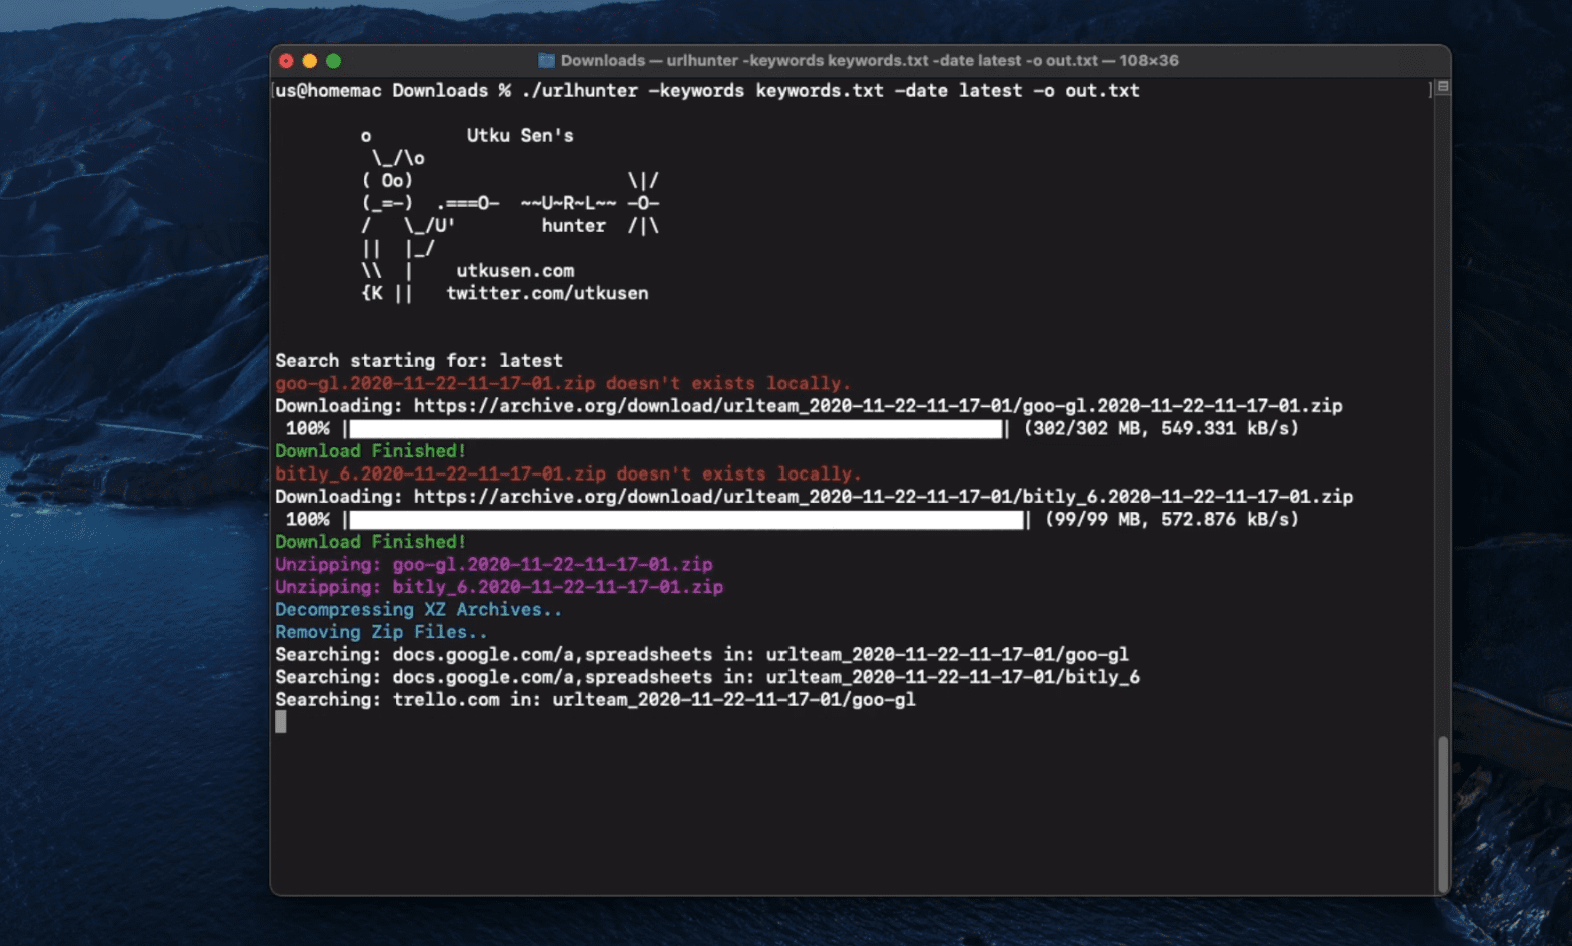This screenshot has height=946, width=1572.
Task: Click the red close window button
Action: click(286, 61)
